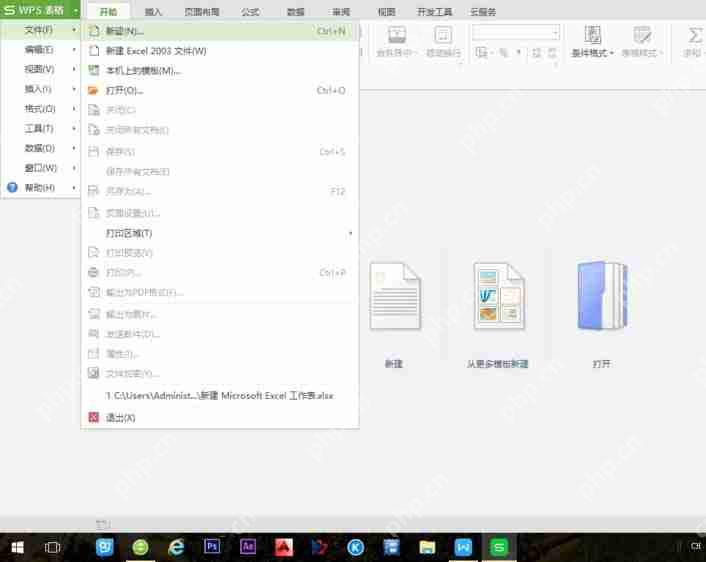
Task: Click the green circular browser icon on taskbar
Action: click(140, 547)
